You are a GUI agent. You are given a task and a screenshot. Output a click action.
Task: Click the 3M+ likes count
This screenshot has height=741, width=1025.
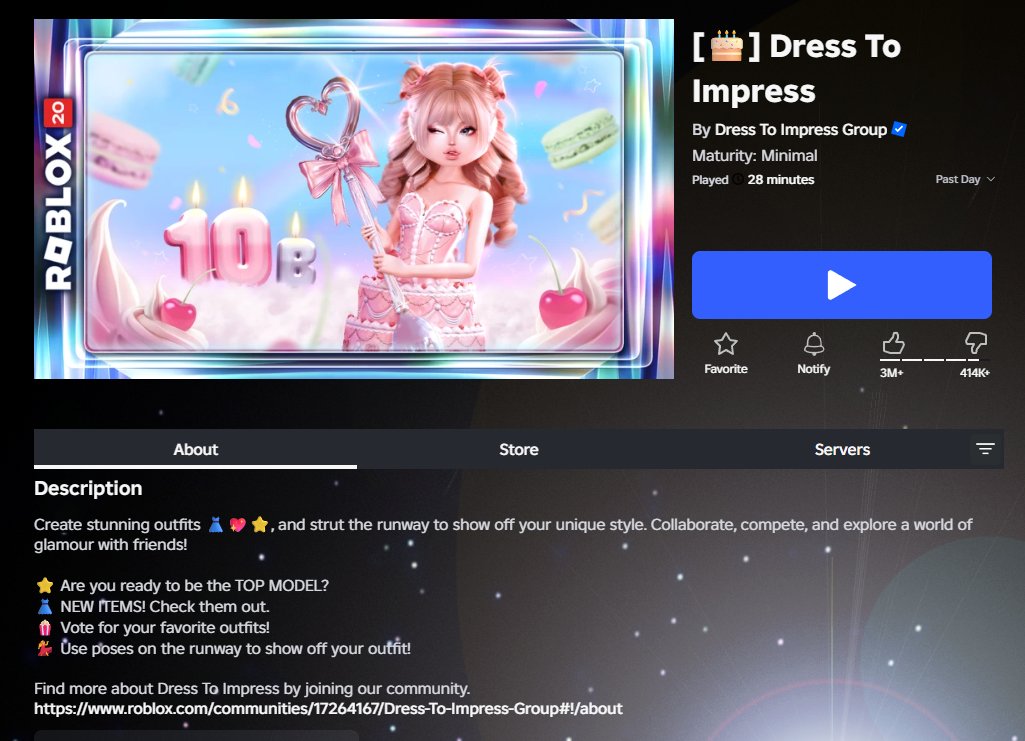tap(891, 373)
